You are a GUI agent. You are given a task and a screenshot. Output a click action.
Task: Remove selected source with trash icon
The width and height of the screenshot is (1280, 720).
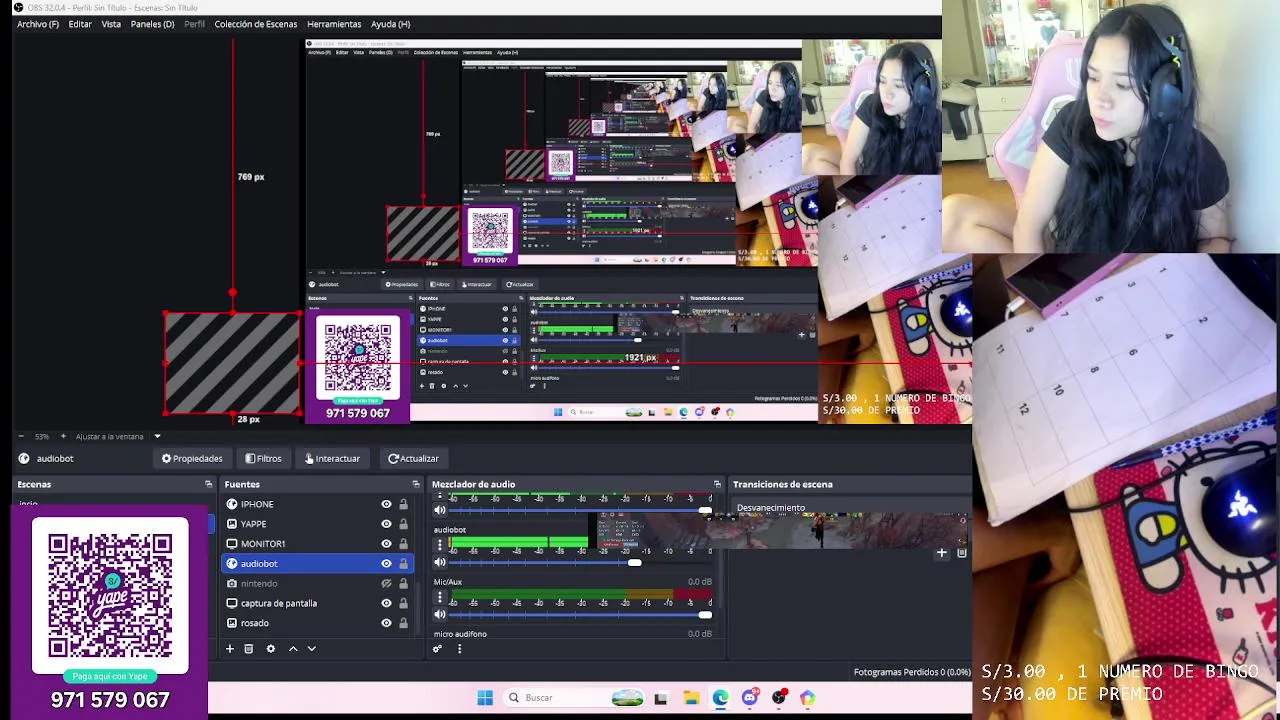pyautogui.click(x=249, y=649)
